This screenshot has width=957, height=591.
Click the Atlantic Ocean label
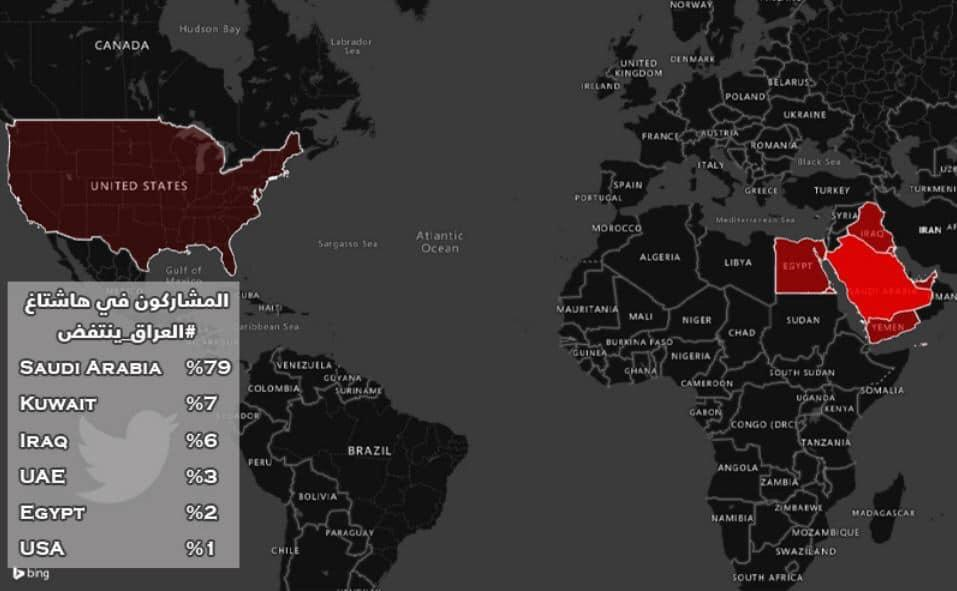[x=440, y=241]
